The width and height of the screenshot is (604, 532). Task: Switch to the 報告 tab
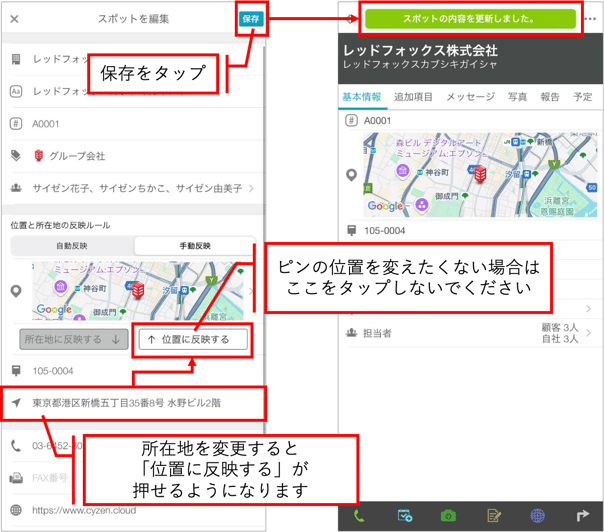(550, 97)
